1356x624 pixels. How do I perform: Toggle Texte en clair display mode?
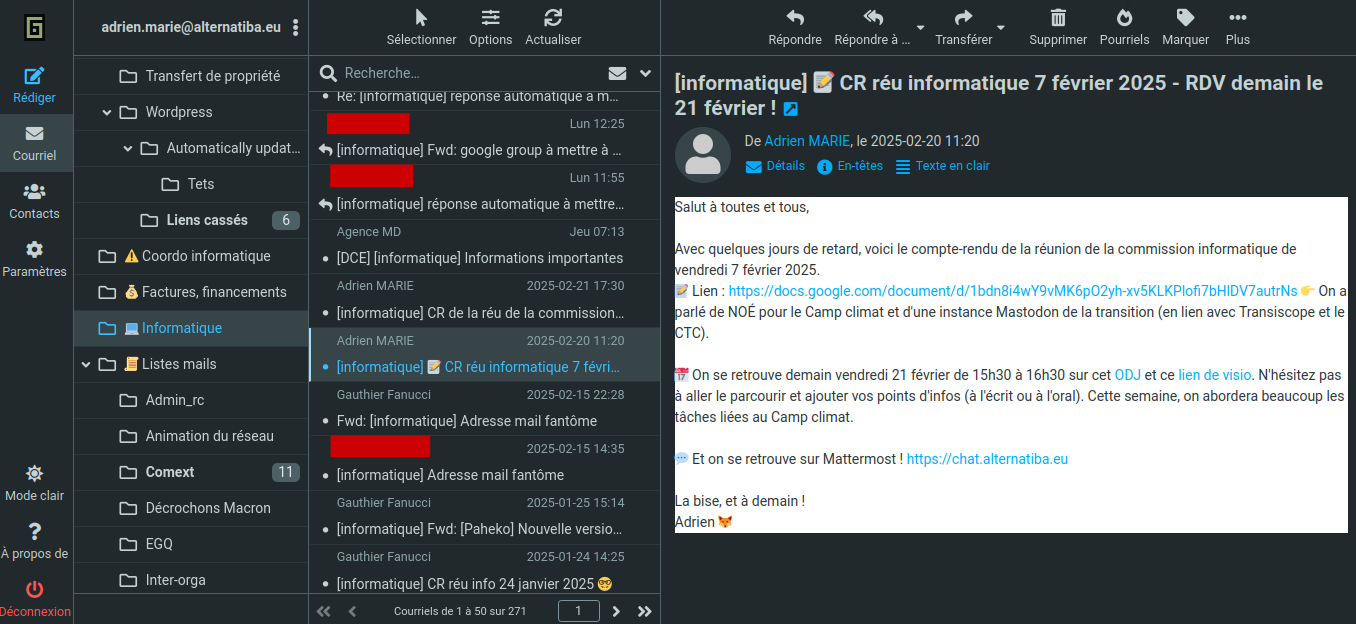[942, 166]
